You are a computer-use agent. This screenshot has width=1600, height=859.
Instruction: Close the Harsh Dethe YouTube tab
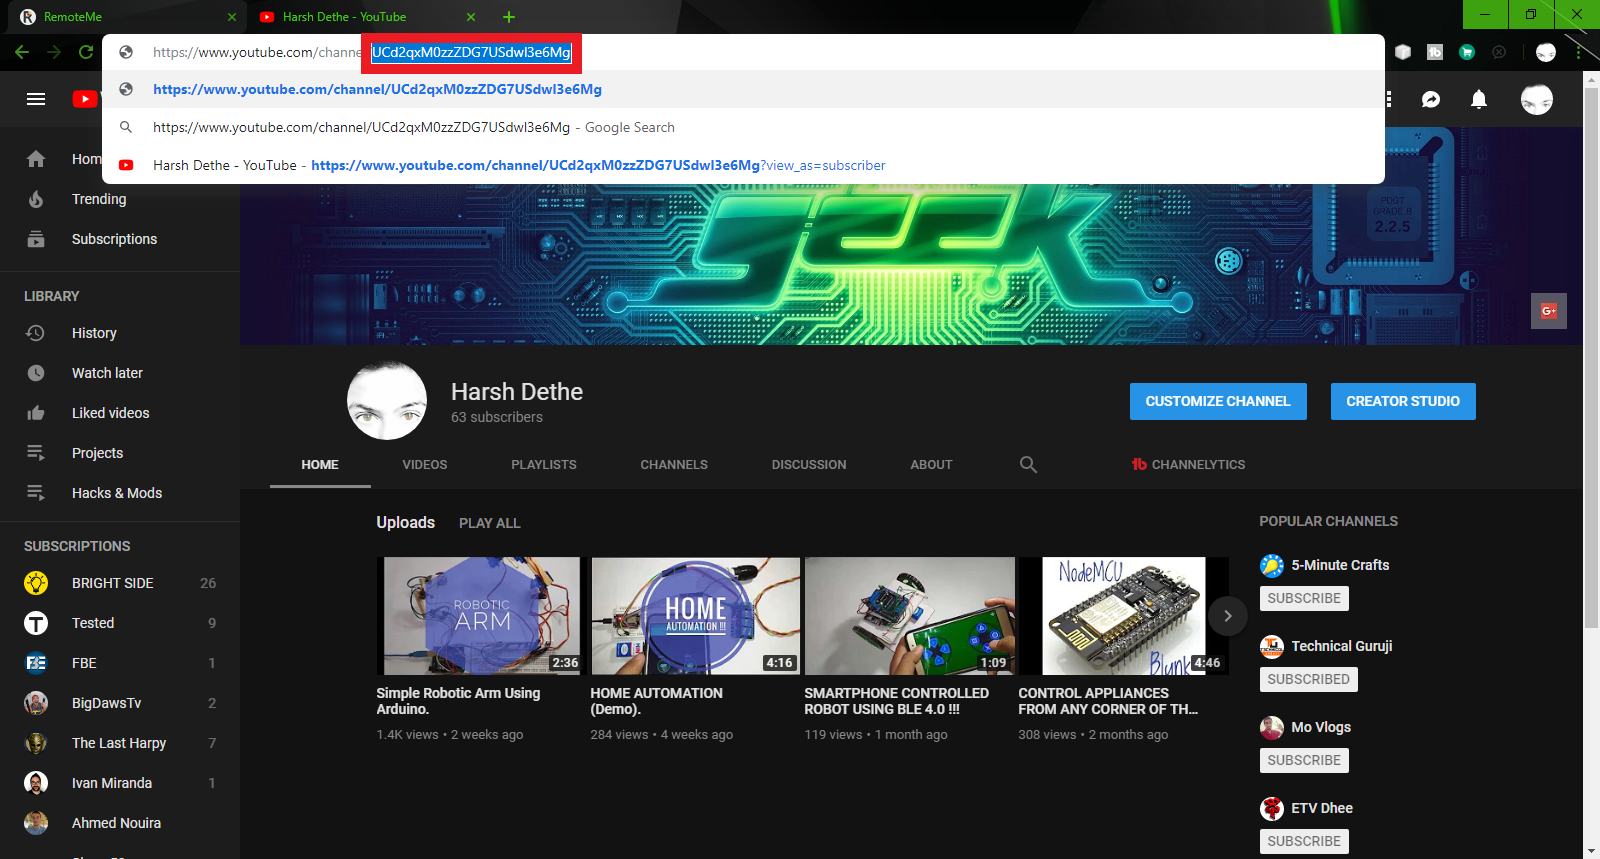(x=471, y=17)
